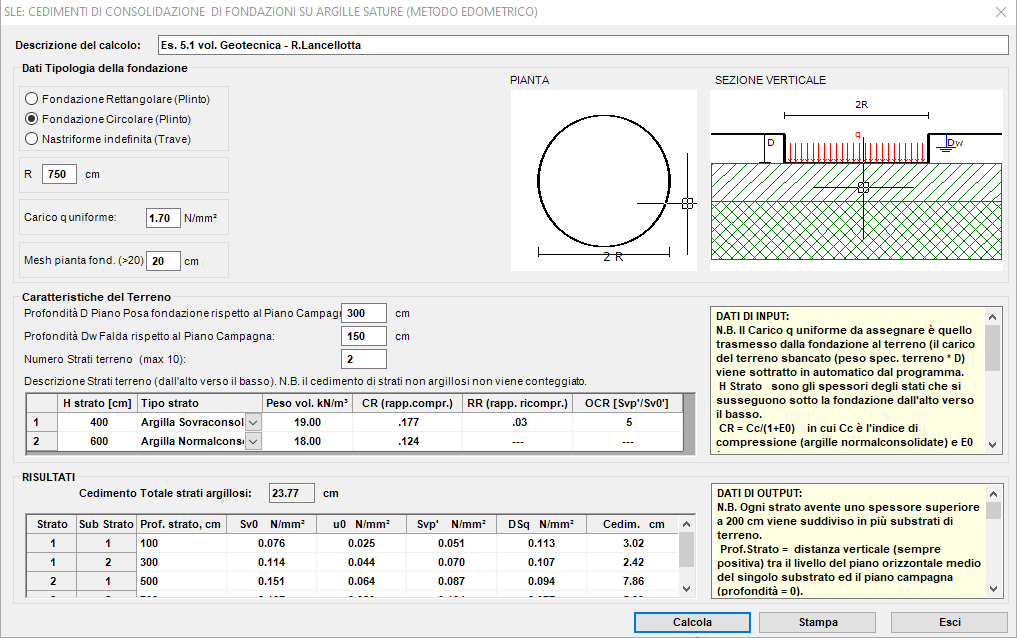
Task: Select Nastriforme indefinita (Trave) option
Action: 108,139
